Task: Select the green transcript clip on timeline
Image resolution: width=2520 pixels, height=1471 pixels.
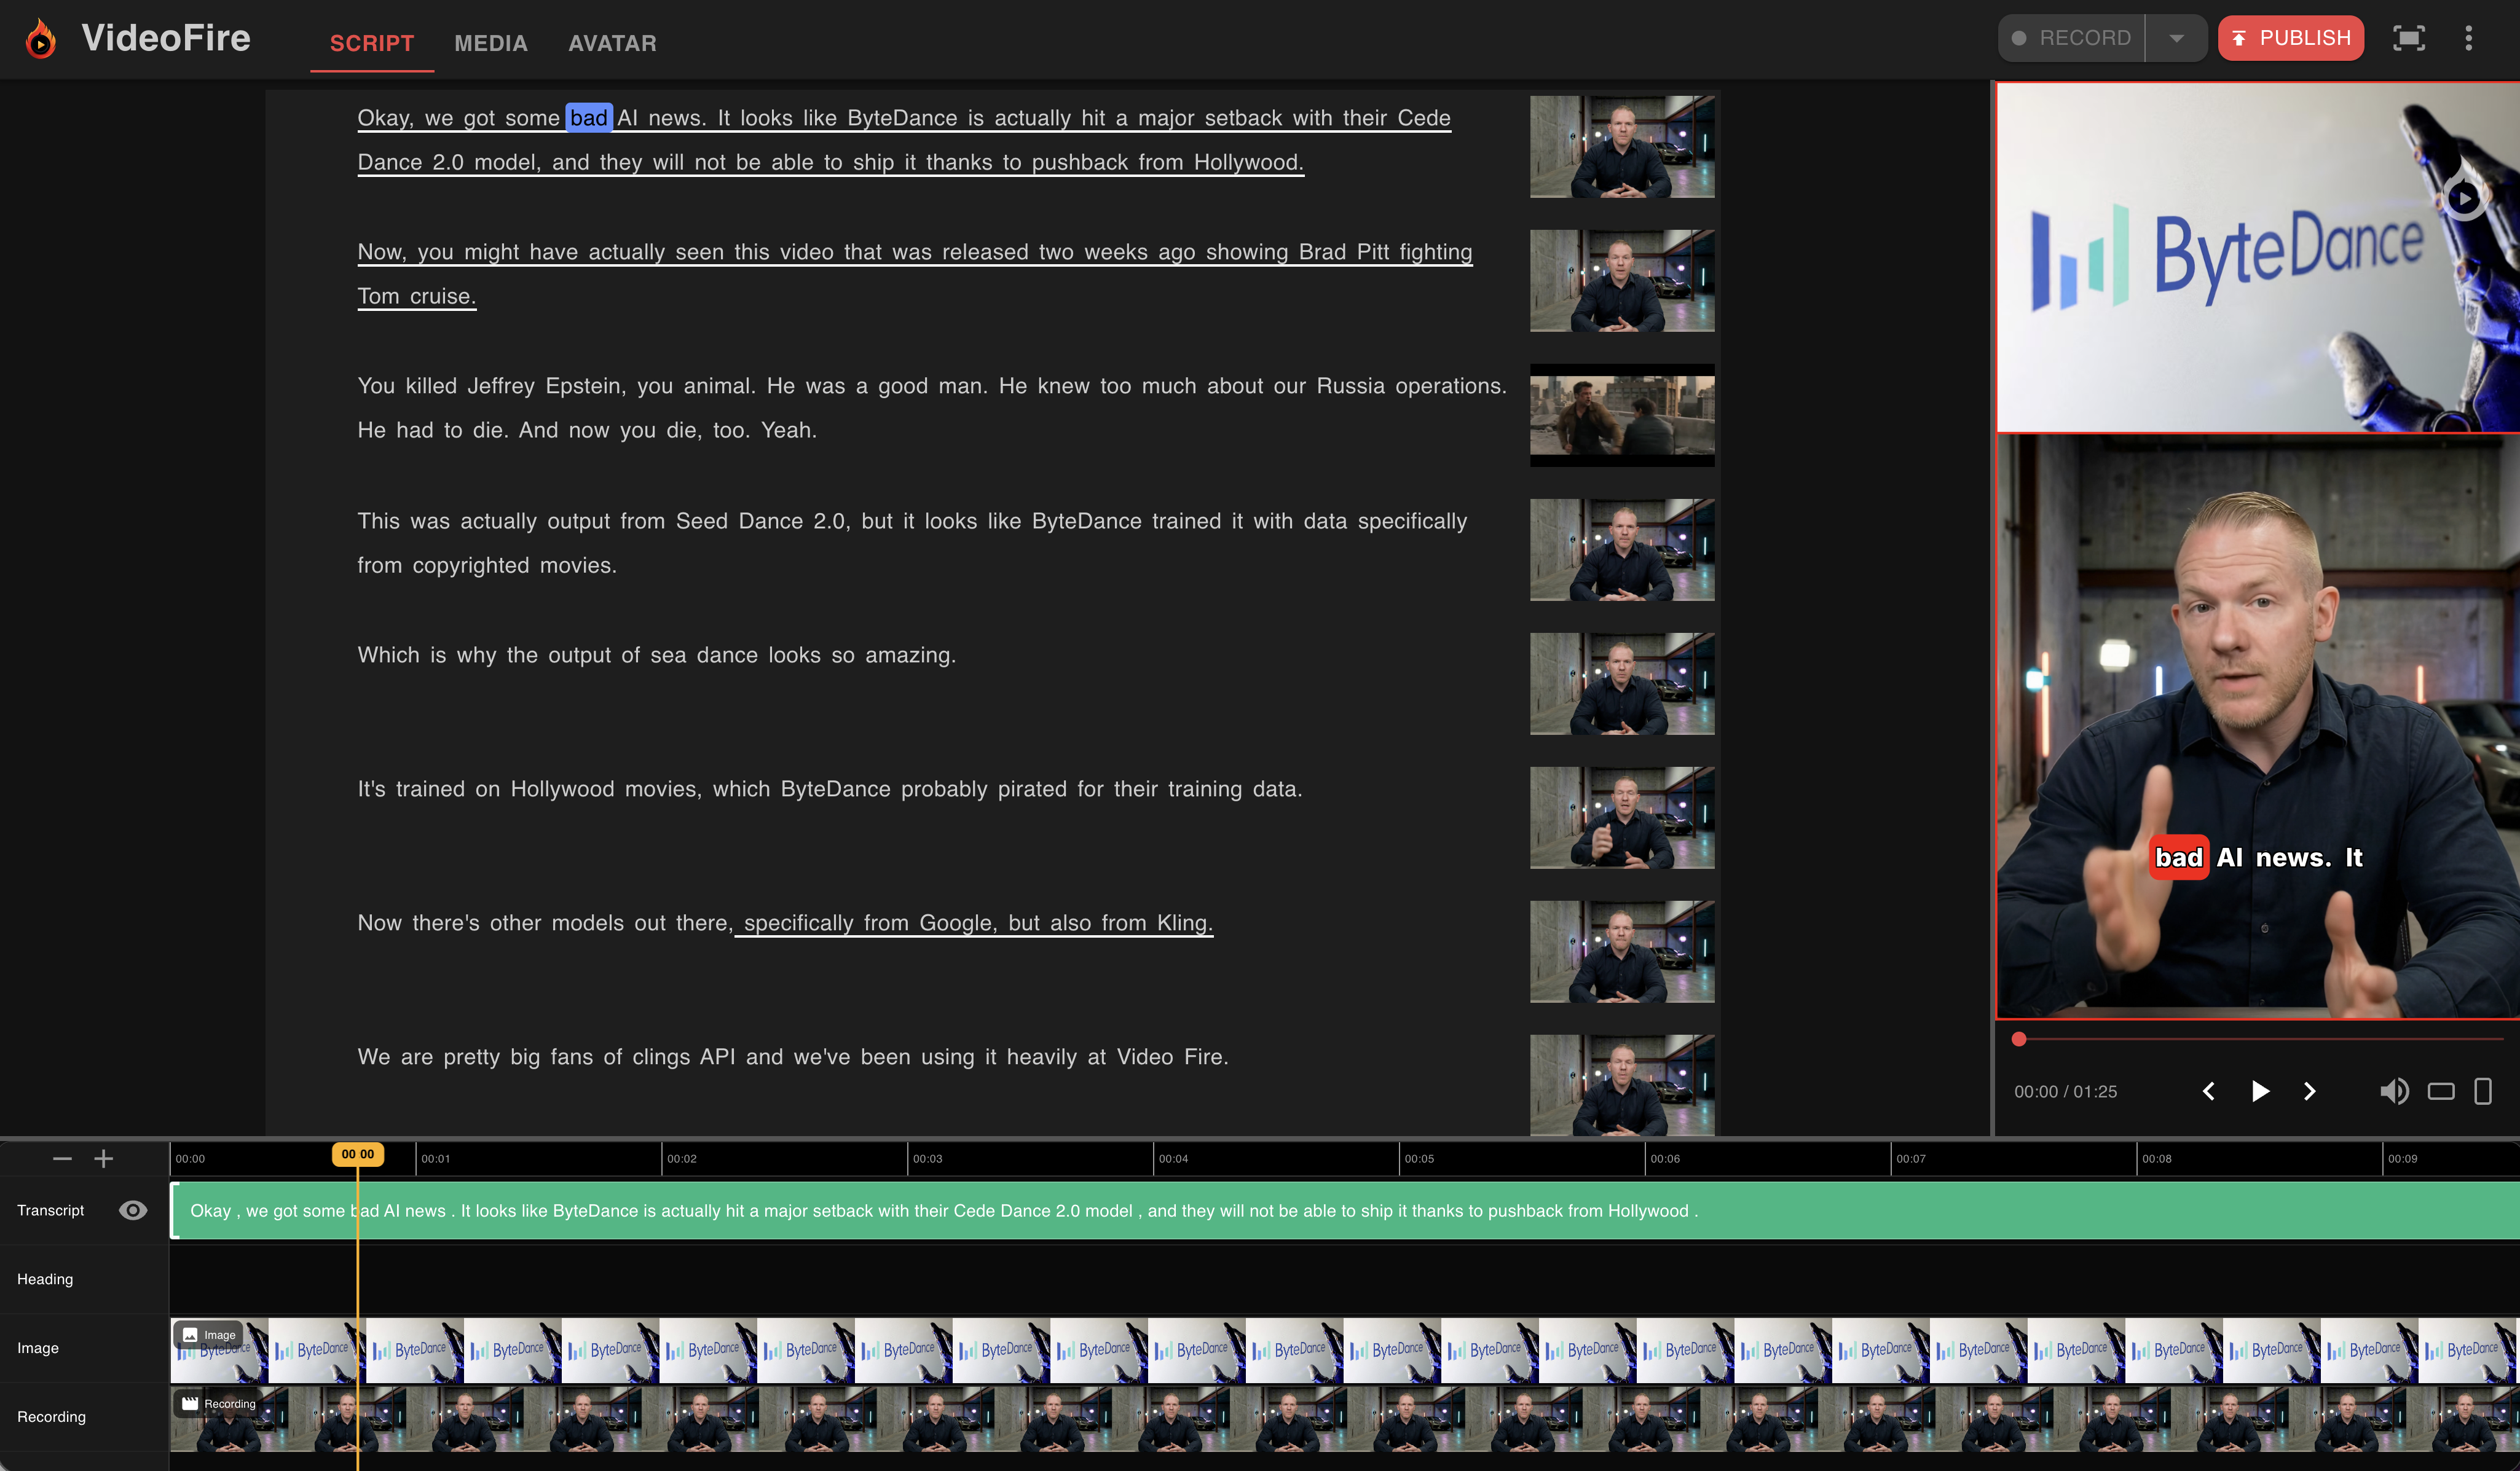Action: tap(1345, 1210)
